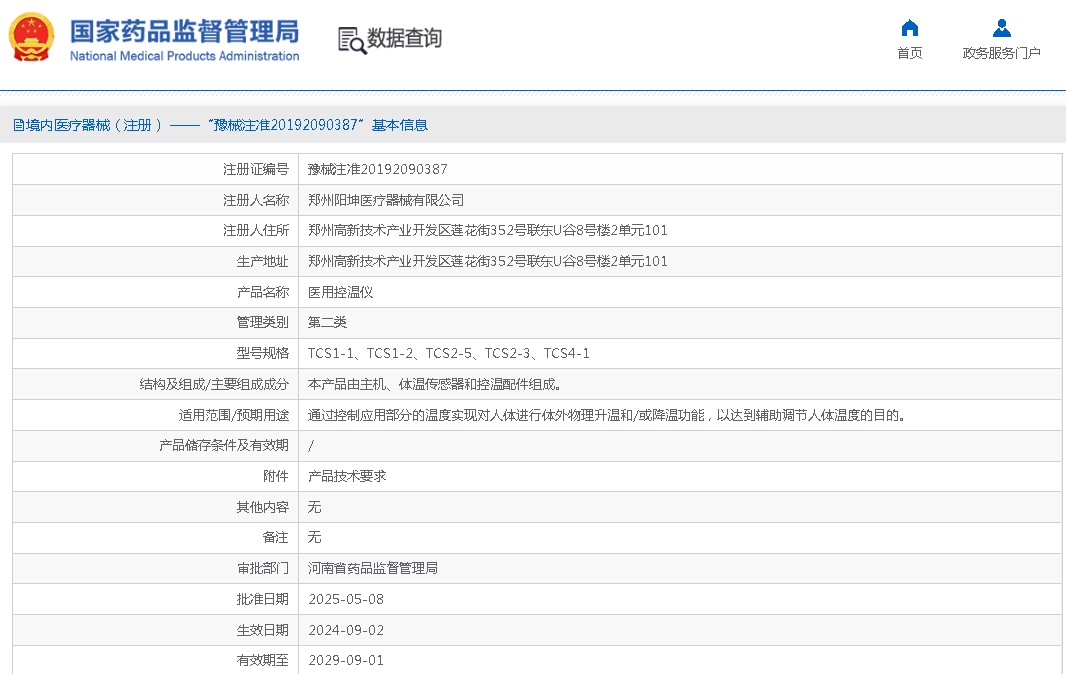Click the 备注 label
1066x674 pixels.
click(x=275, y=537)
